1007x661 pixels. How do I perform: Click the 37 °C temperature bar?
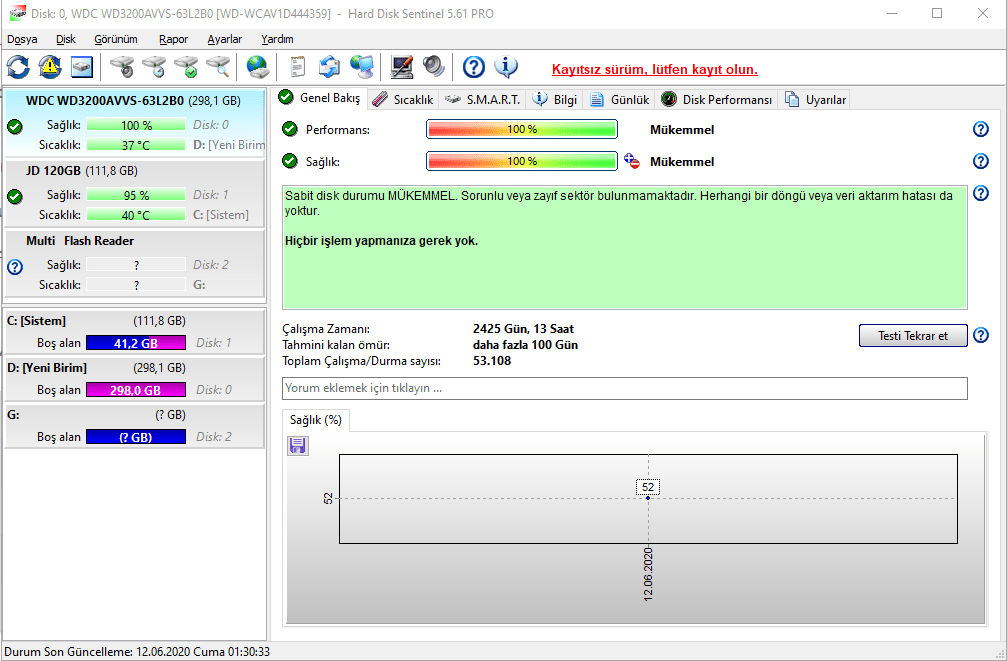(x=136, y=145)
